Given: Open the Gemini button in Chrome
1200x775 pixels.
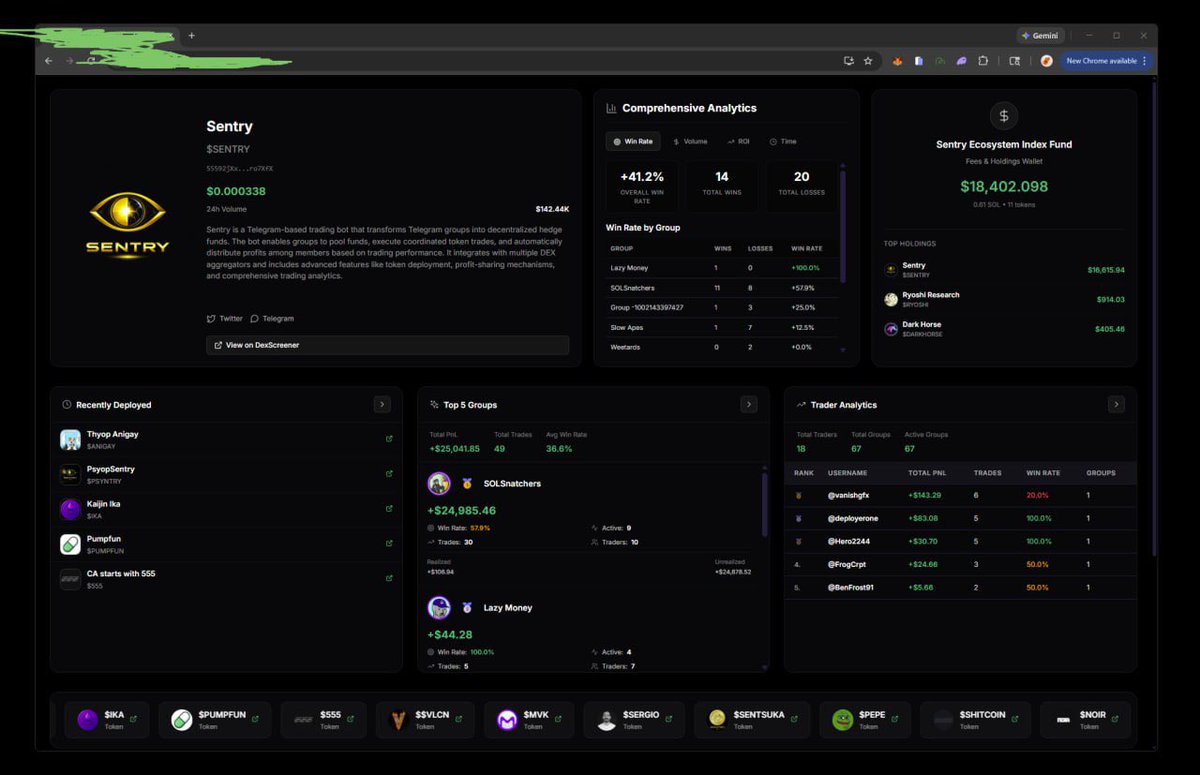Looking at the screenshot, I should tap(1040, 35).
